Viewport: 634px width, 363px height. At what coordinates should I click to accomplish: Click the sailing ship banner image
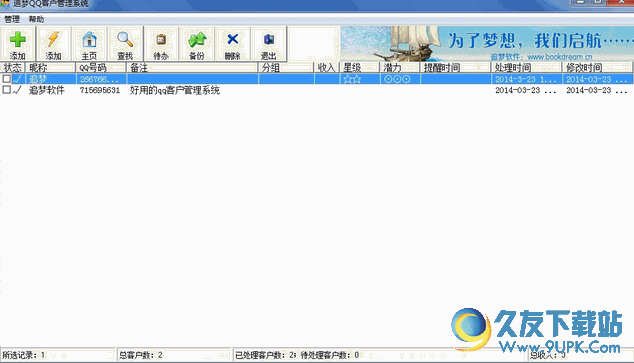[x=408, y=44]
